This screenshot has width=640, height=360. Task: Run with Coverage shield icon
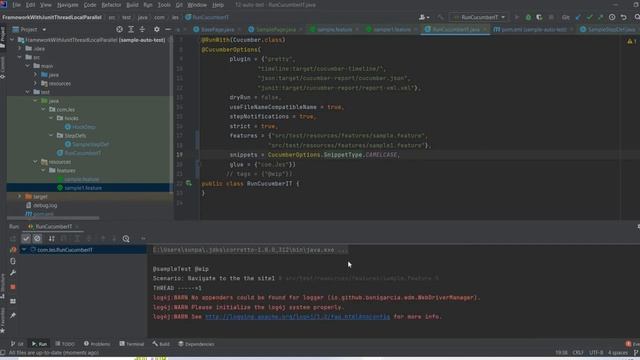pyautogui.click(x=539, y=17)
